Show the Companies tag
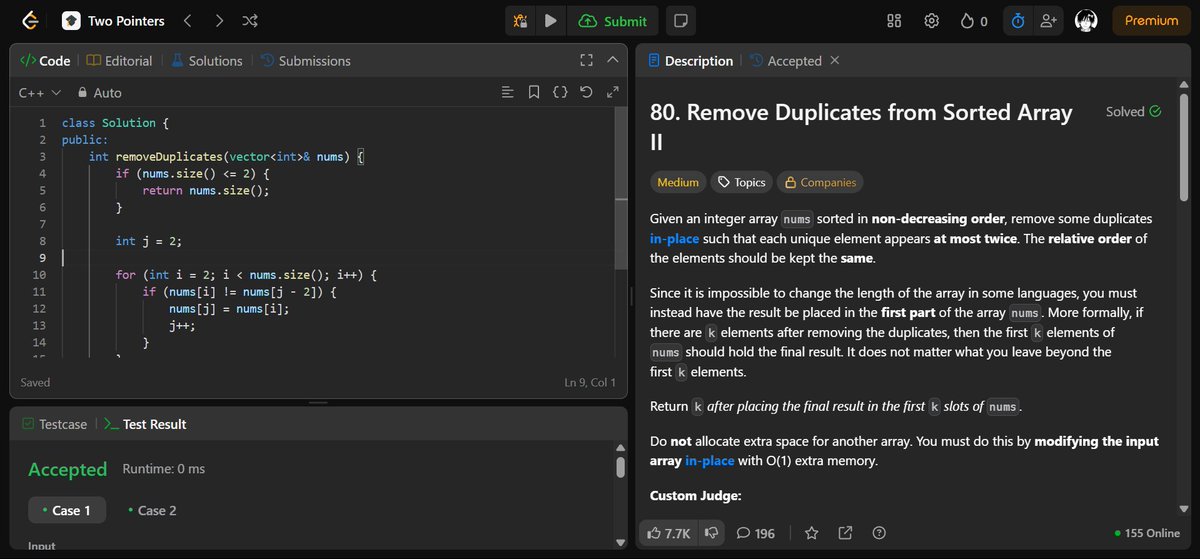The image size is (1200, 559). pyautogui.click(x=820, y=182)
